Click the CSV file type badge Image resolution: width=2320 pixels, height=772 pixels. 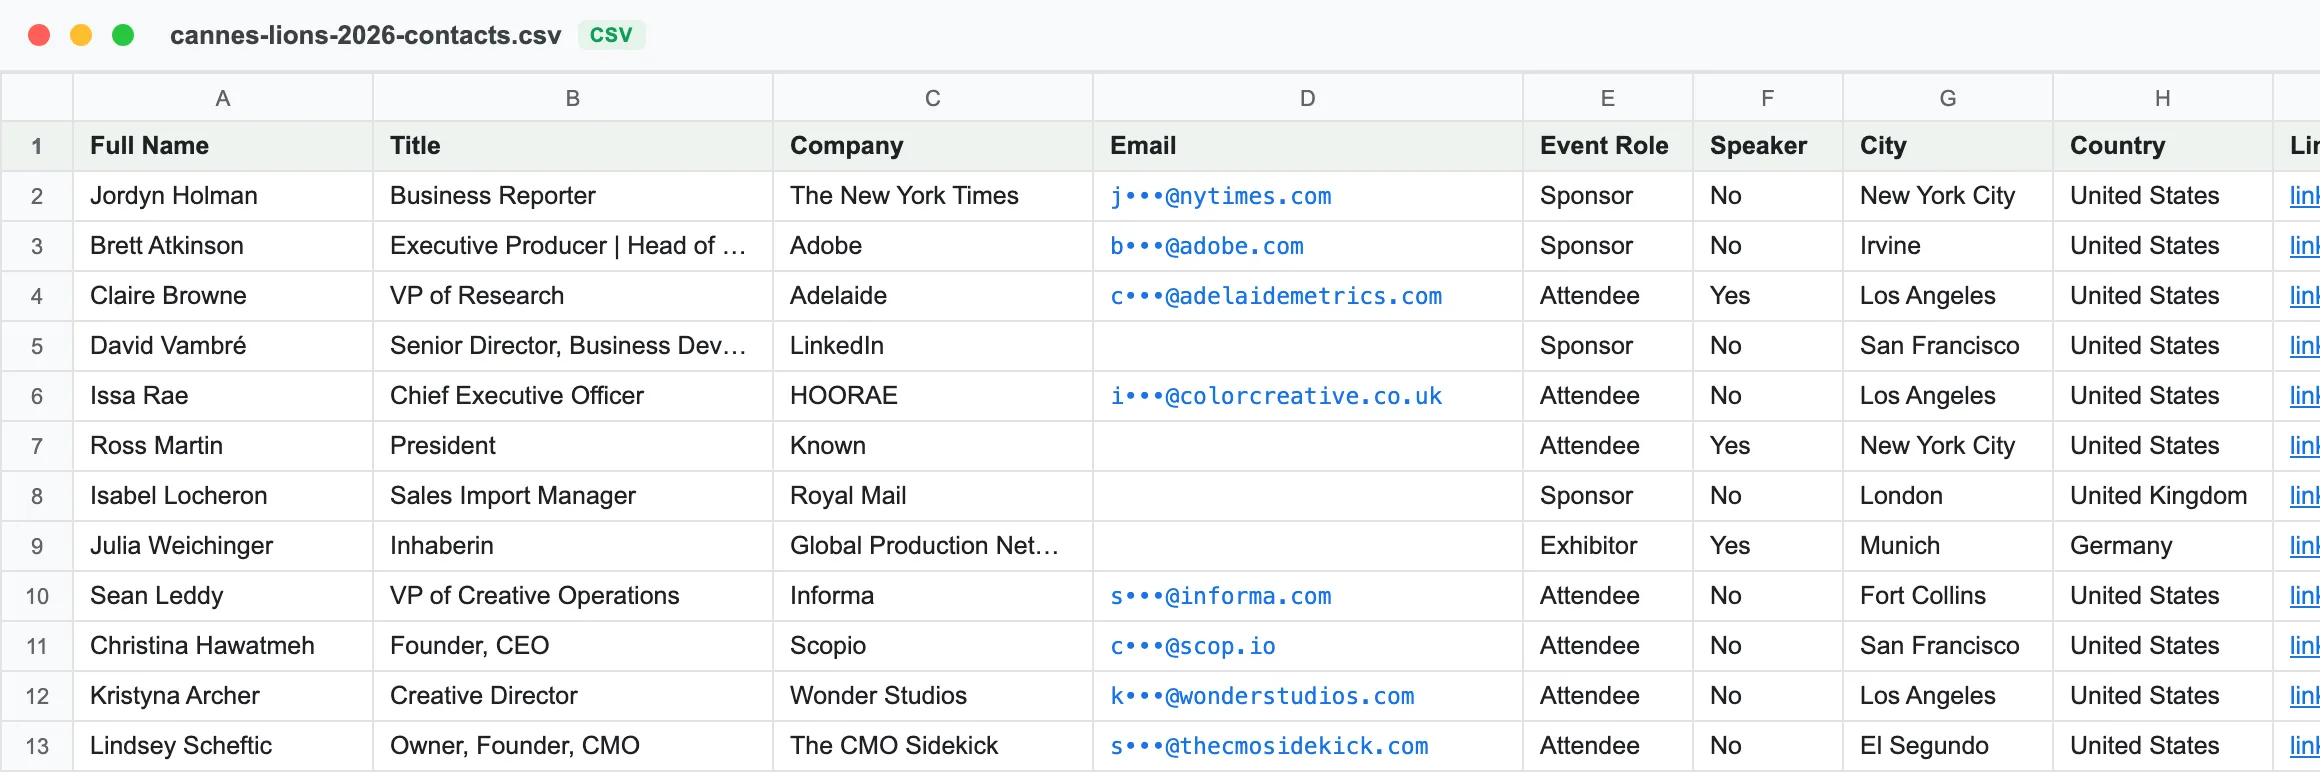coord(611,35)
